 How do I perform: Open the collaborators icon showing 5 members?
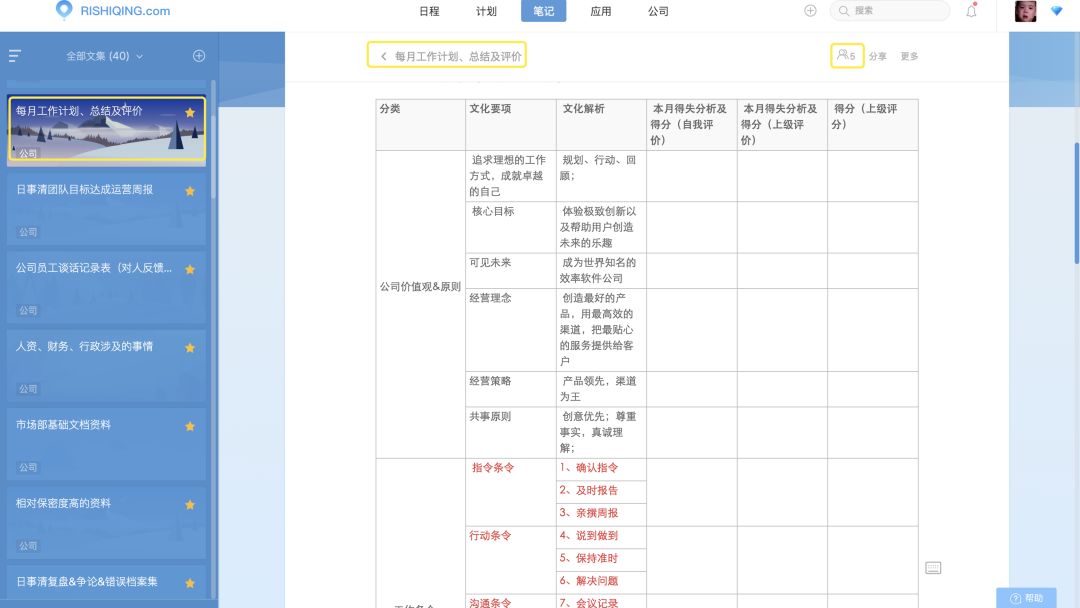click(845, 56)
